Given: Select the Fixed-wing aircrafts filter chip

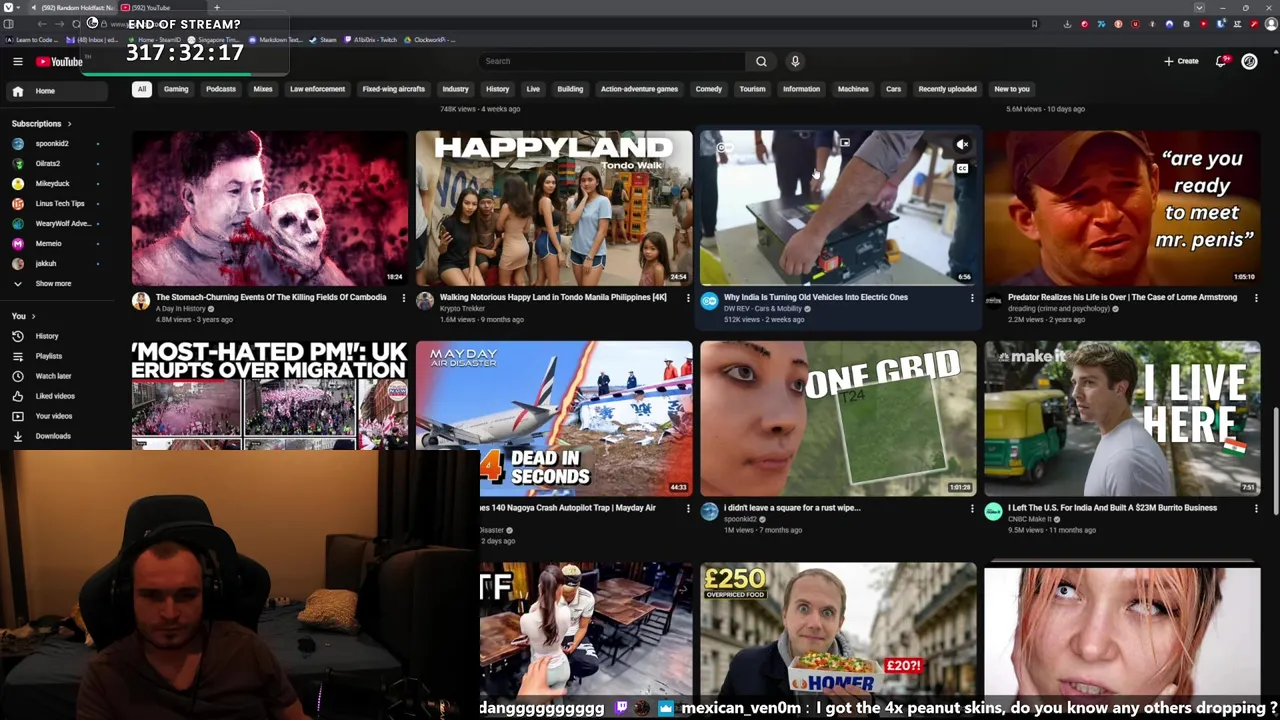Looking at the screenshot, I should (x=393, y=89).
